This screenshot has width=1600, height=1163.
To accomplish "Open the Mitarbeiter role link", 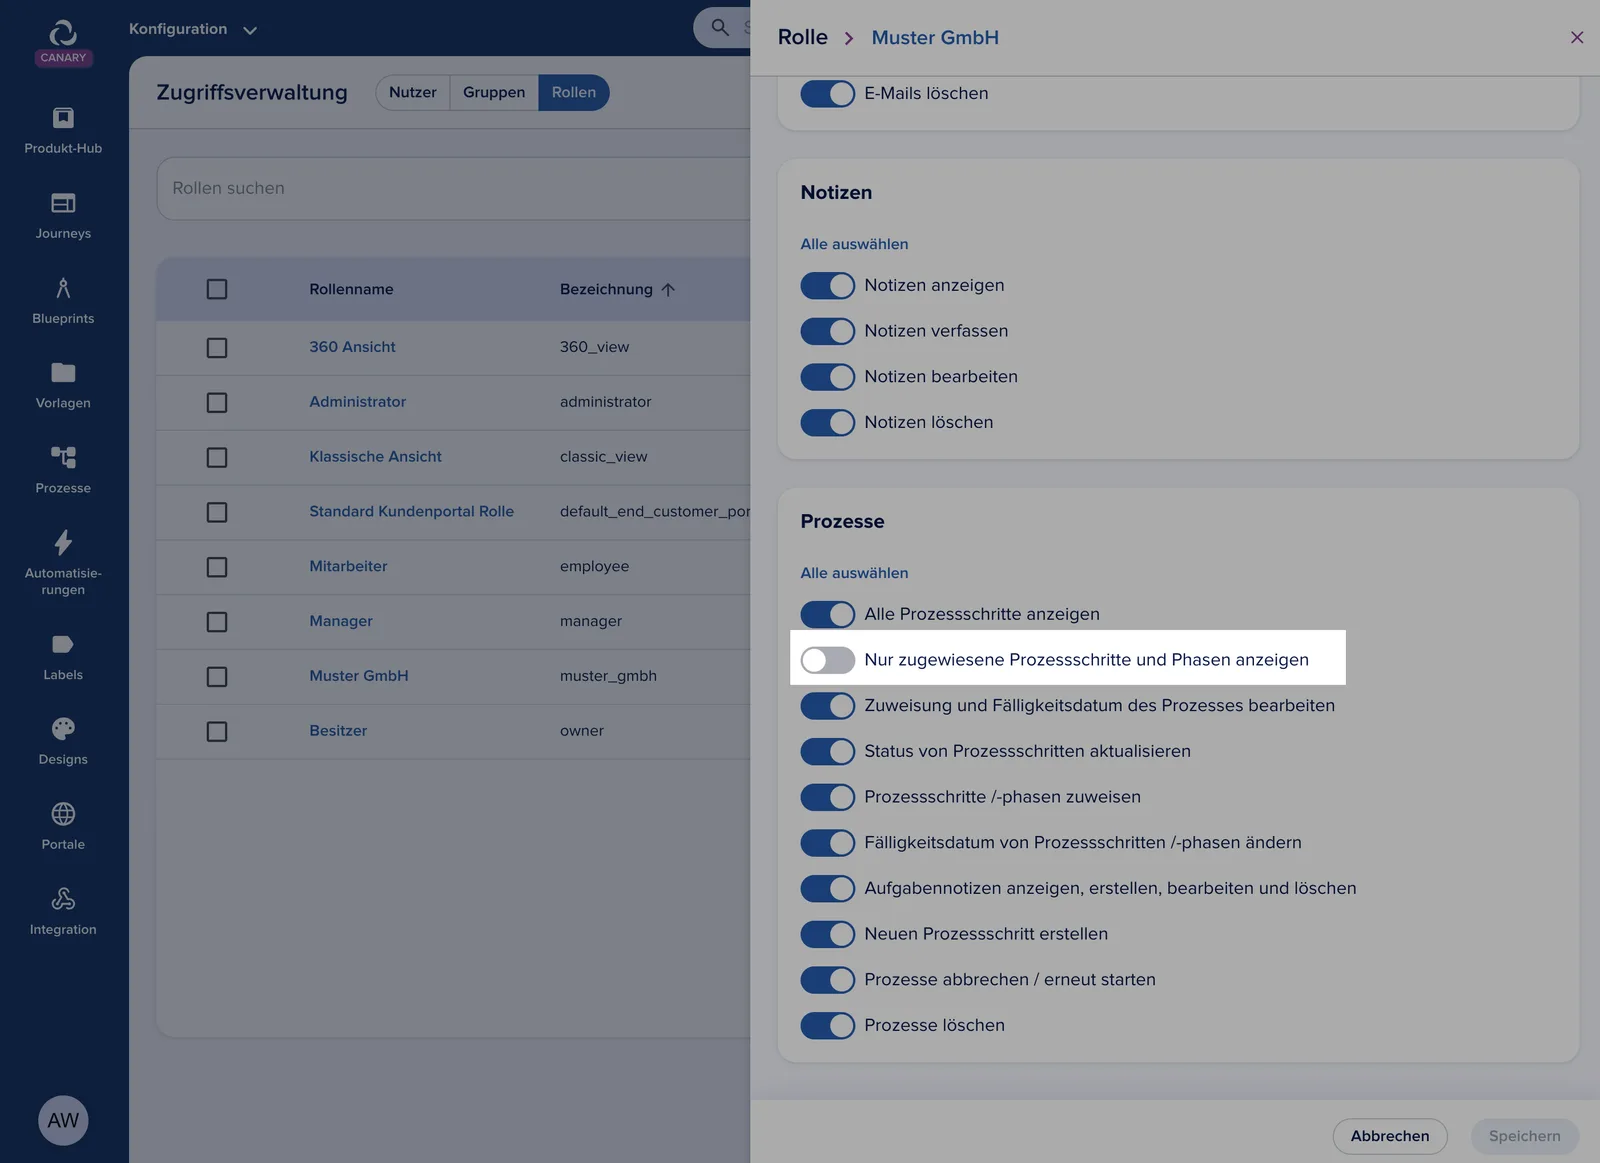I will point(348,566).
